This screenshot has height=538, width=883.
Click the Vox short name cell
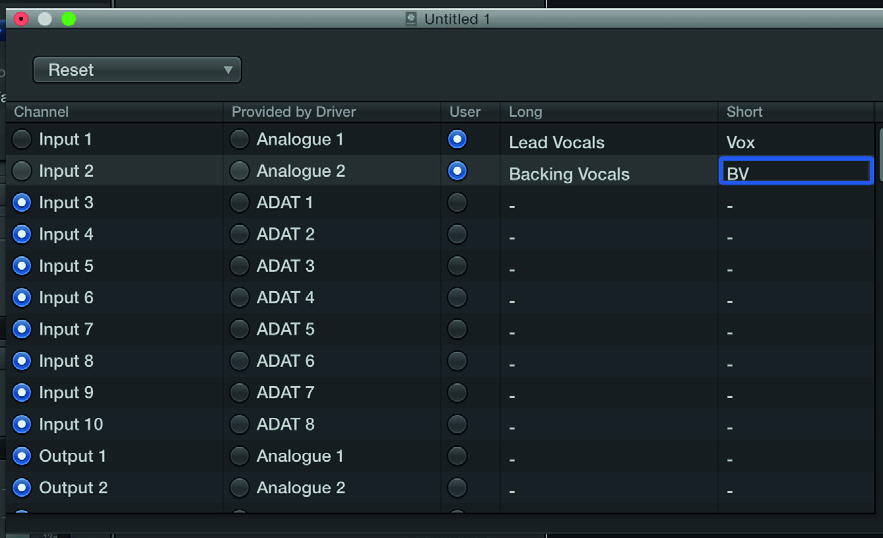point(796,139)
